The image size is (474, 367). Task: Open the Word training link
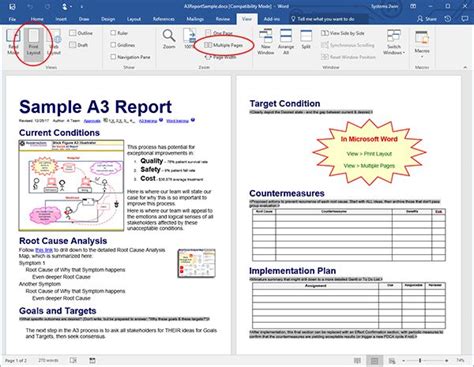177,121
